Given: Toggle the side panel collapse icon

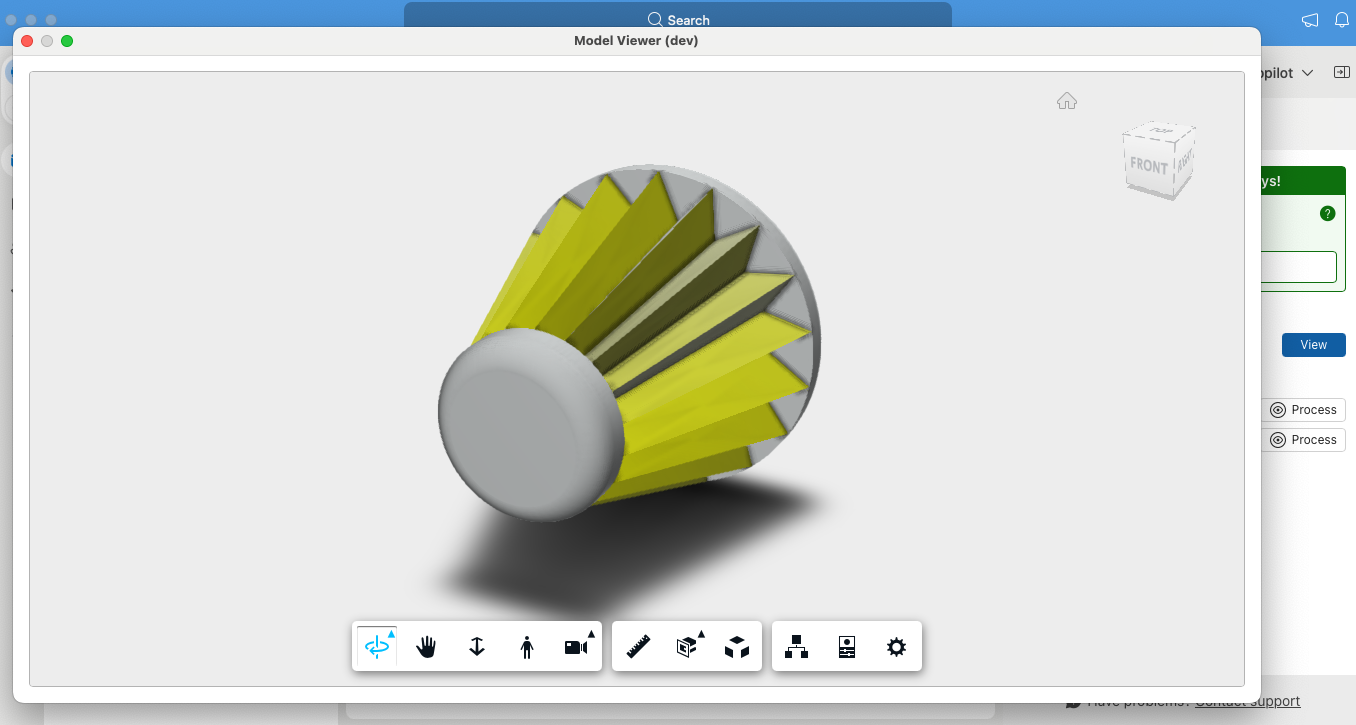Looking at the screenshot, I should [1341, 72].
